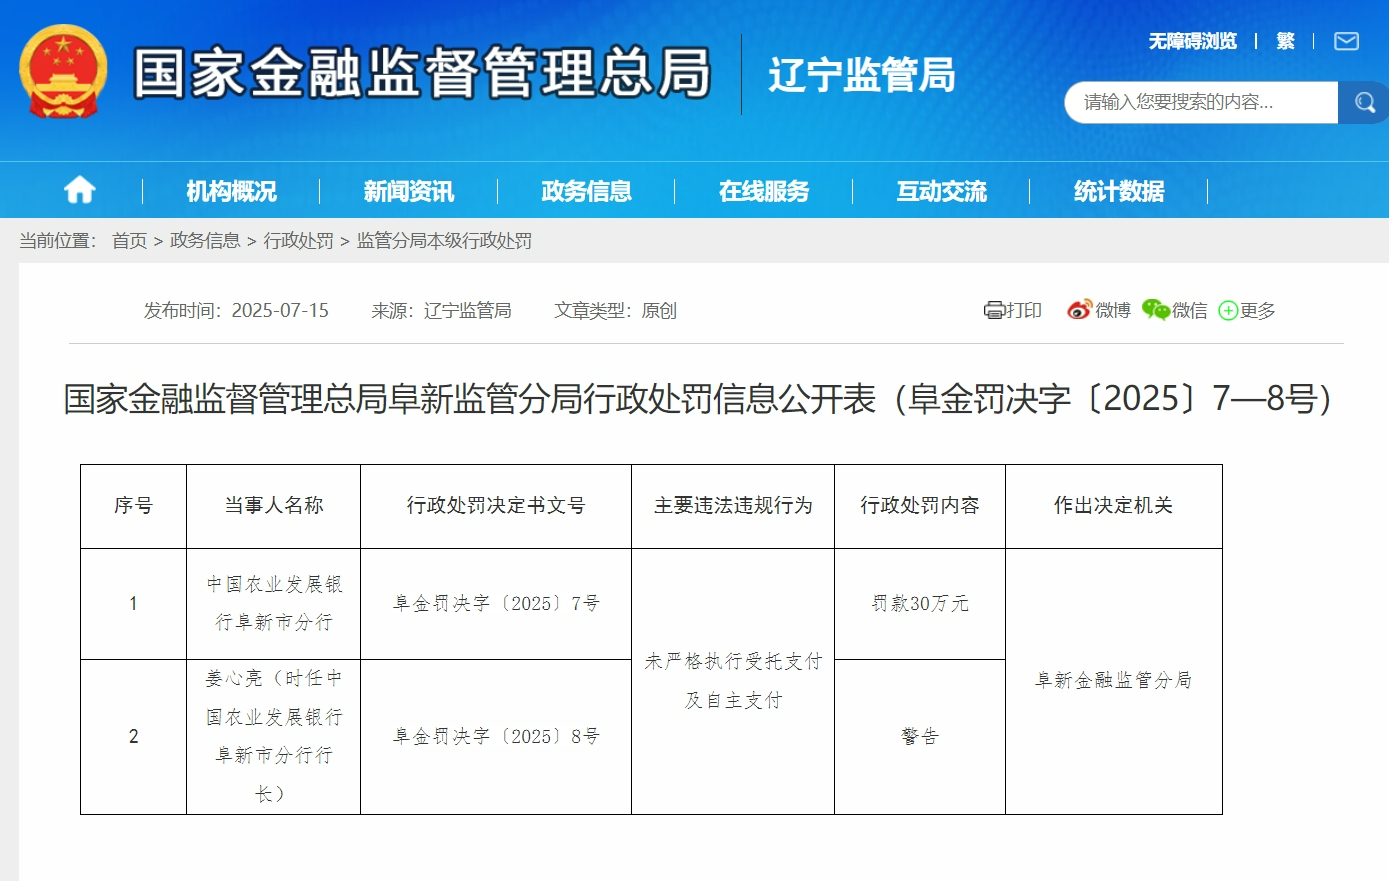1389x881 pixels.
Task: Select the publish date 2025-07-15 text
Action: tap(280, 311)
